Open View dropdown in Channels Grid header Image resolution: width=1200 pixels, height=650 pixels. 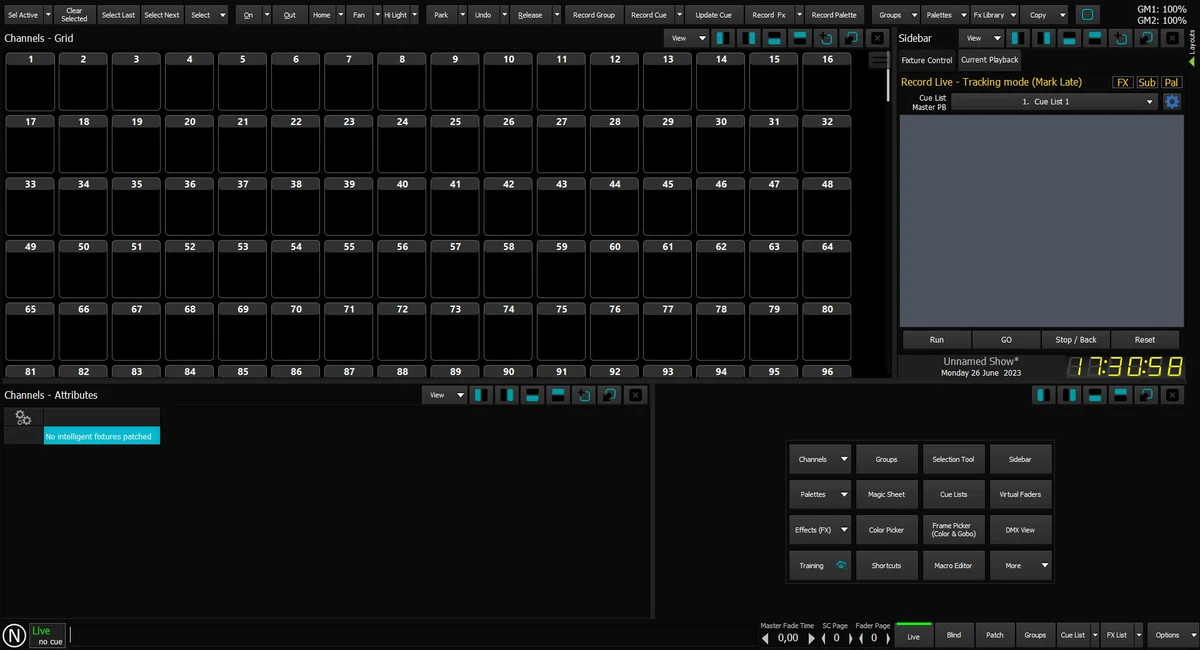pos(687,38)
